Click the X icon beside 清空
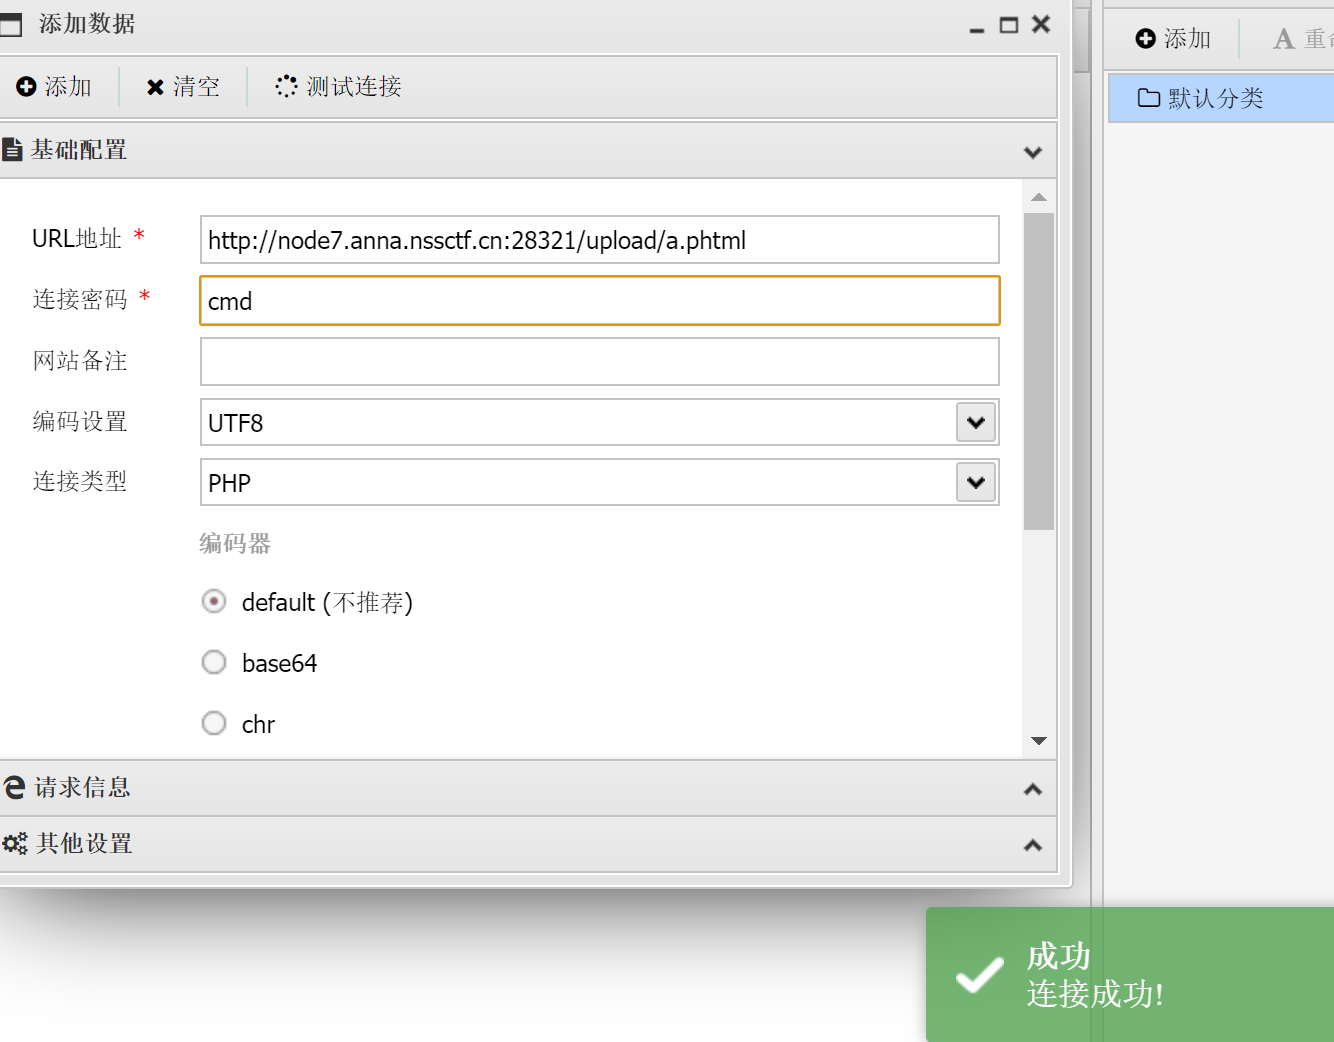 click(155, 87)
